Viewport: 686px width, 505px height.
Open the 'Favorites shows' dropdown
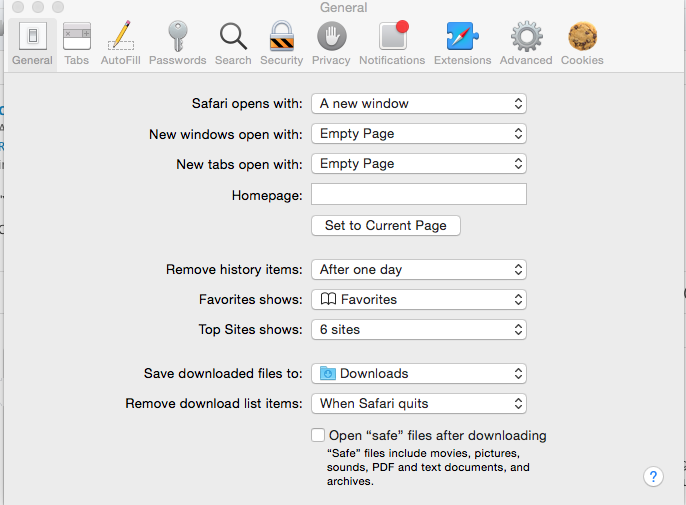(419, 299)
